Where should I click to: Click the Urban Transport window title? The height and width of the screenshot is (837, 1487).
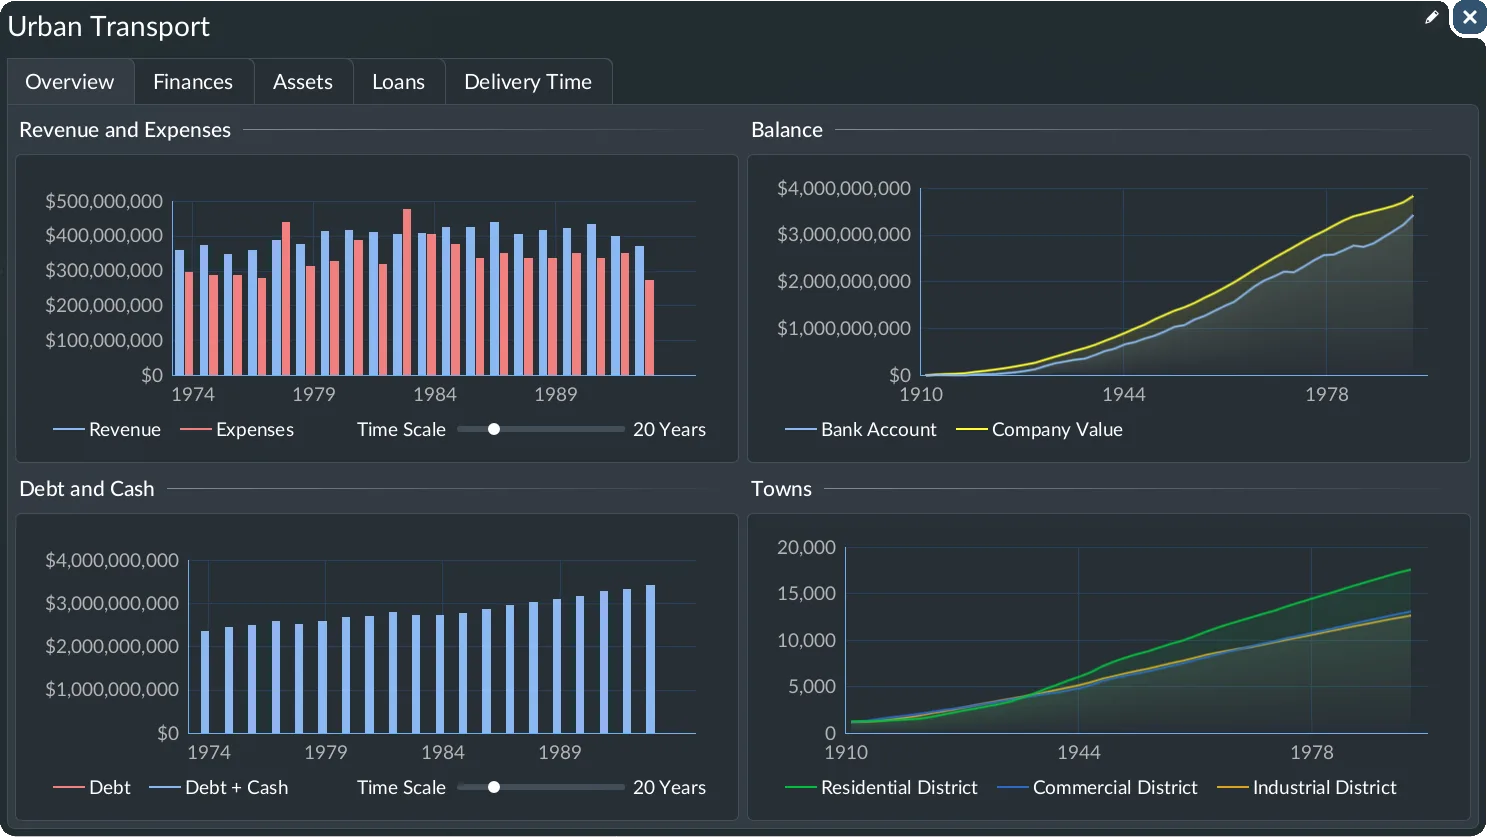pos(109,26)
